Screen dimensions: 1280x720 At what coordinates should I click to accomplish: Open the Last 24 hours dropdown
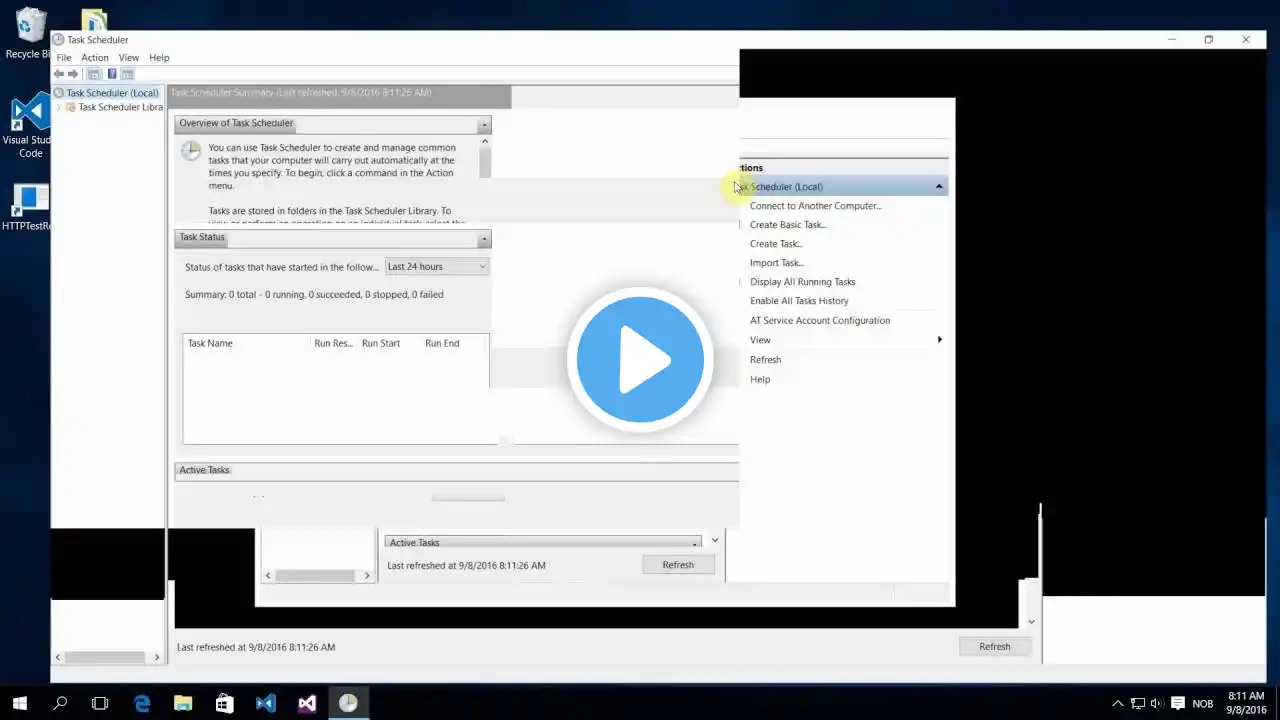[x=437, y=267]
